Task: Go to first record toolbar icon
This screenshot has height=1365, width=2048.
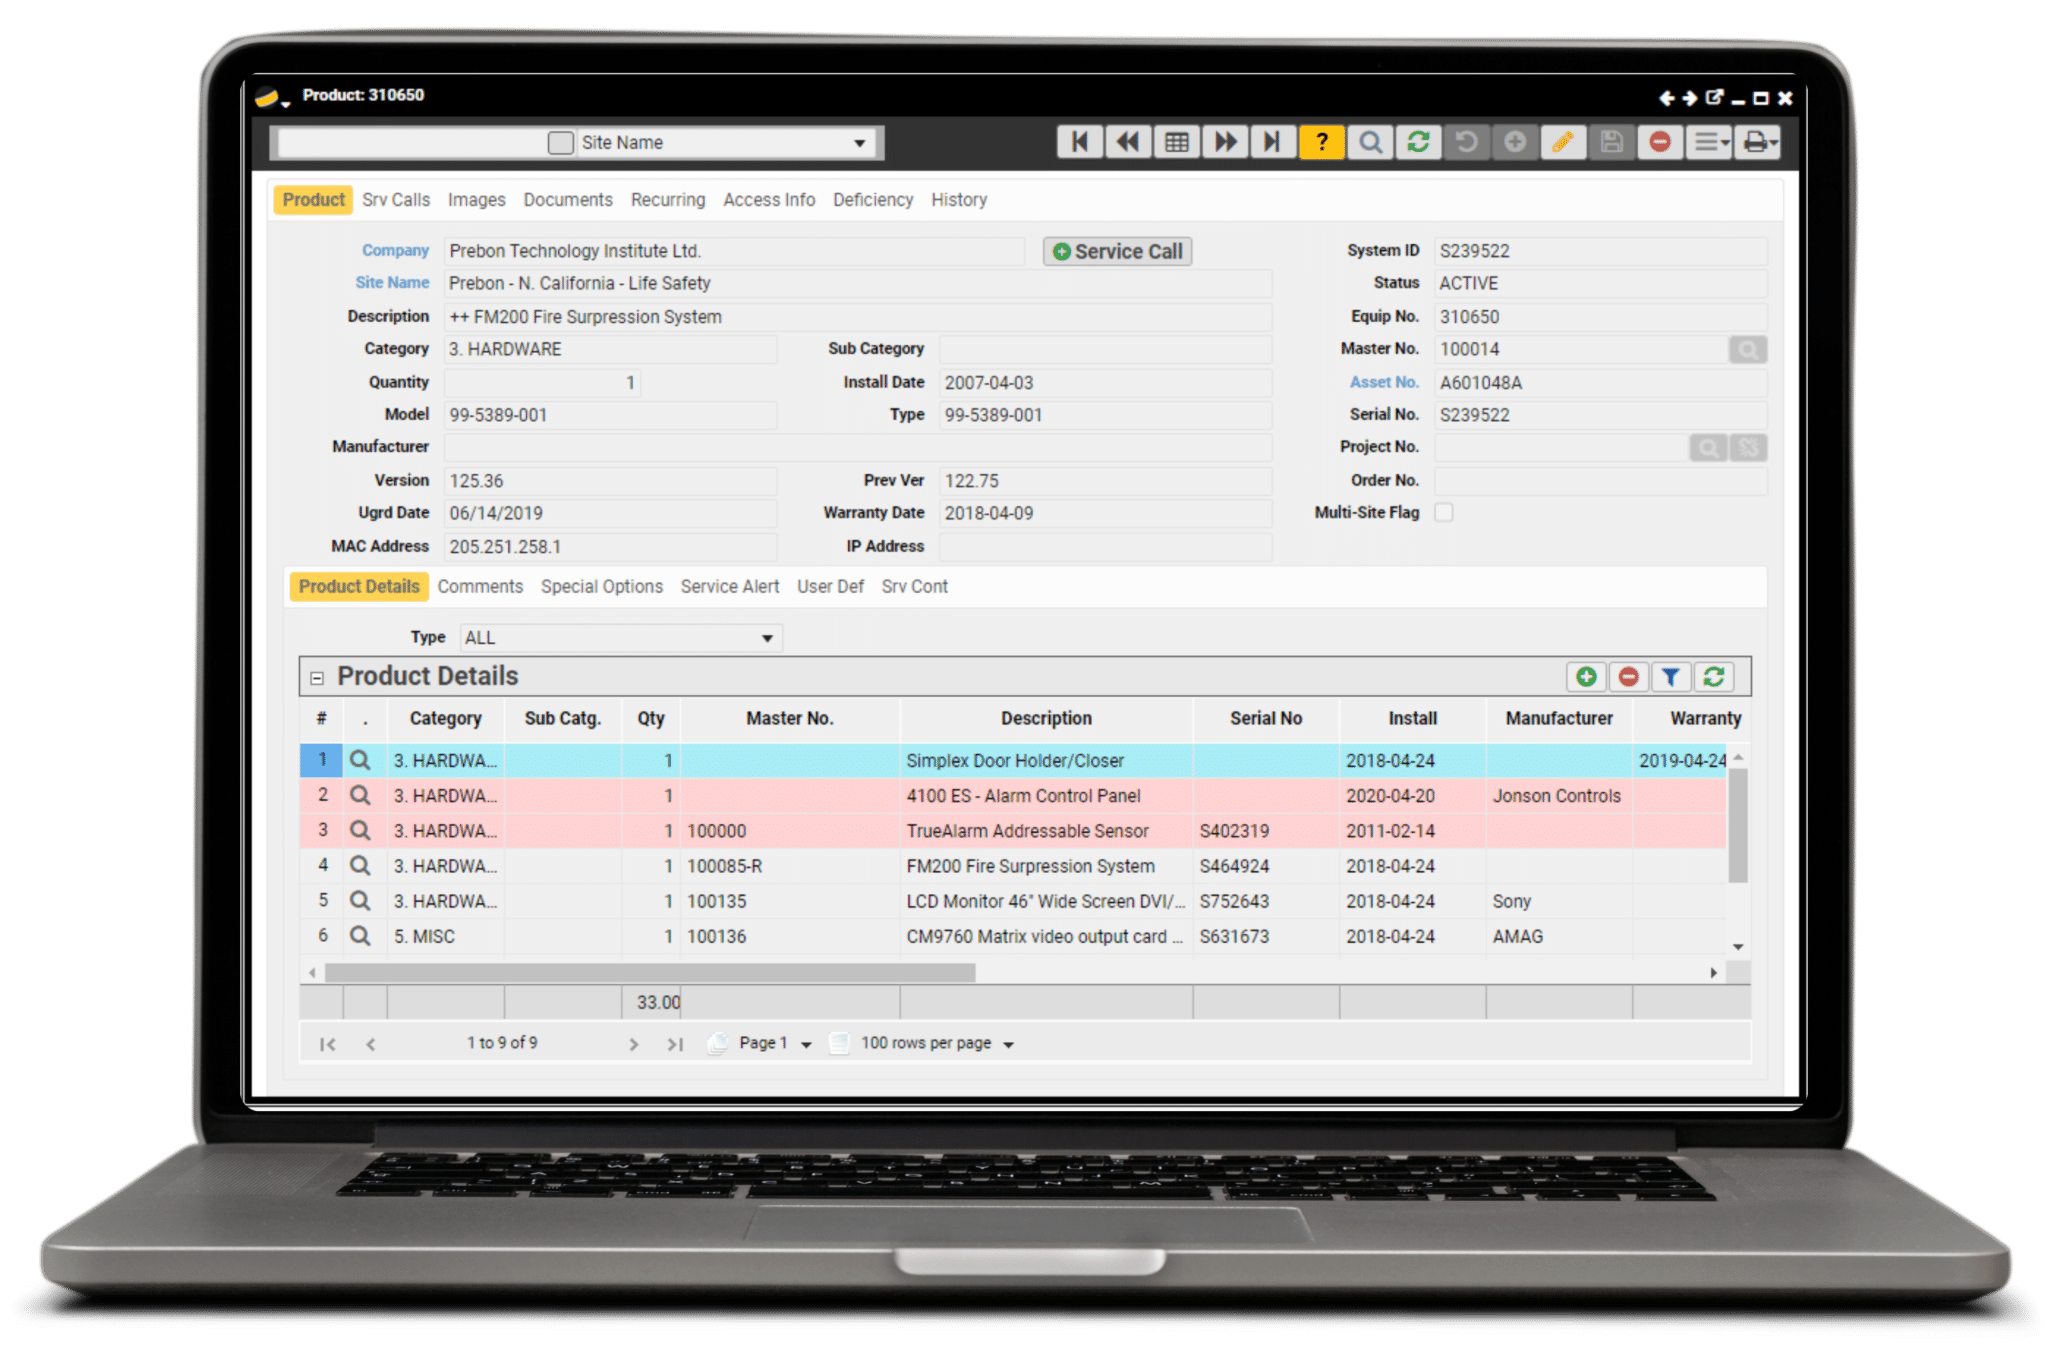Action: 1079,142
